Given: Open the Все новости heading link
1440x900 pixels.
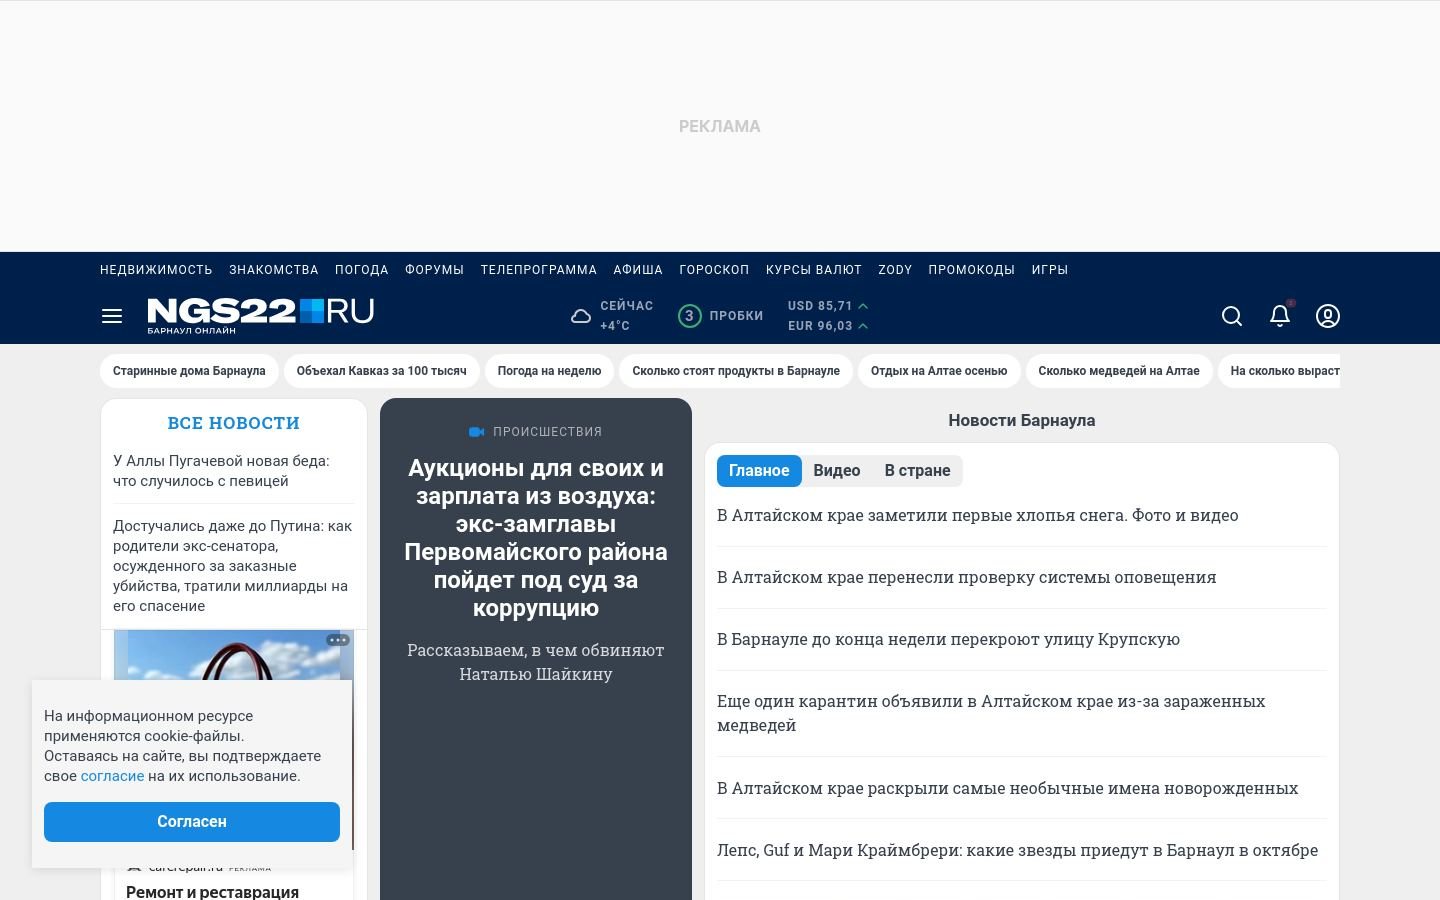Looking at the screenshot, I should pos(234,423).
